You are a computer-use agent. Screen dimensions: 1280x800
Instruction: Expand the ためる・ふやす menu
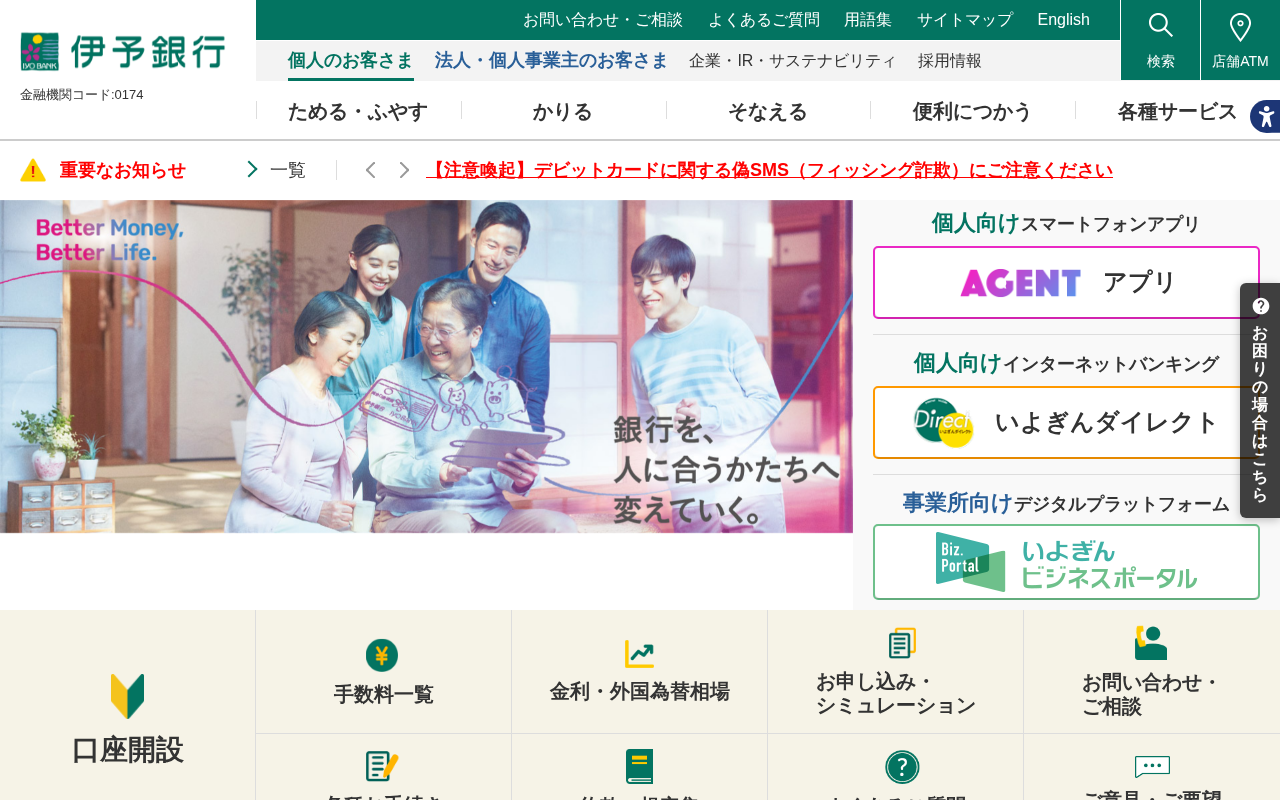[x=358, y=111]
